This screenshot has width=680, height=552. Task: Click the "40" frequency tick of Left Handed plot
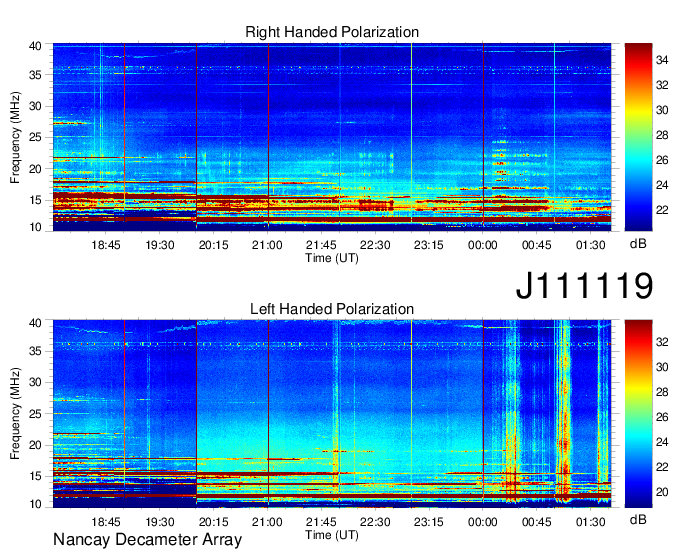(35, 323)
